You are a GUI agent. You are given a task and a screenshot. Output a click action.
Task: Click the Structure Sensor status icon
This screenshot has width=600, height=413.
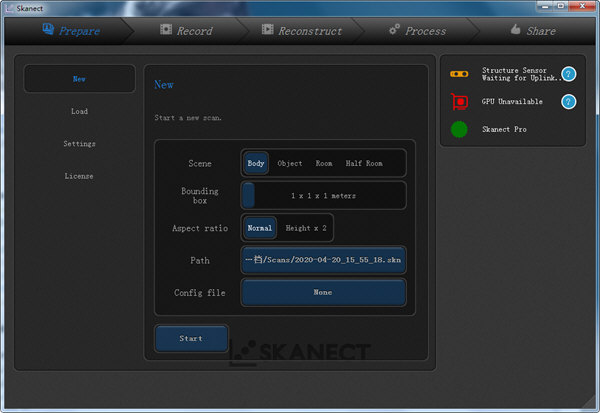(459, 74)
